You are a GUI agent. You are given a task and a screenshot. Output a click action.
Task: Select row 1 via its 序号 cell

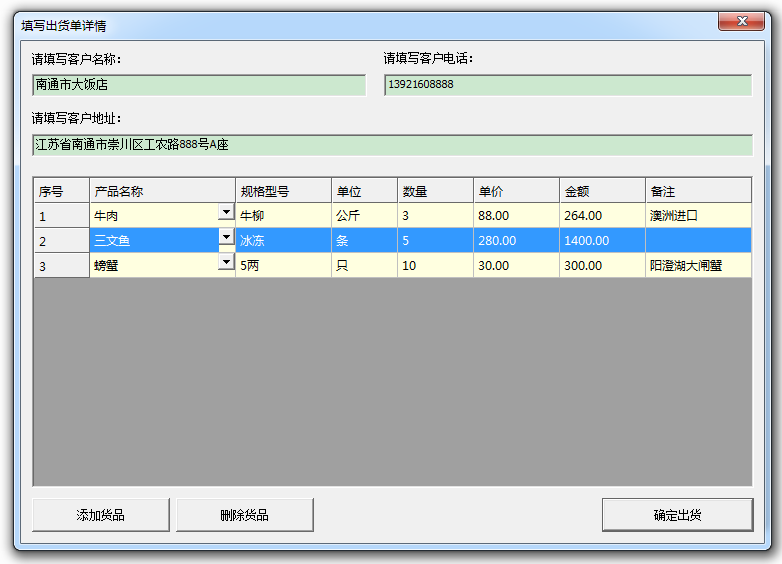click(61, 215)
